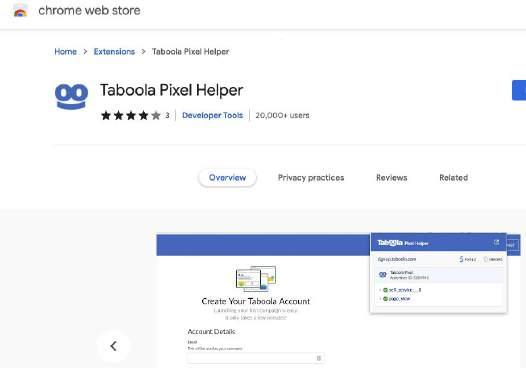Screen dimensions: 526x368
Task: Click the Email input field in screenshot
Action: tap(256, 358)
